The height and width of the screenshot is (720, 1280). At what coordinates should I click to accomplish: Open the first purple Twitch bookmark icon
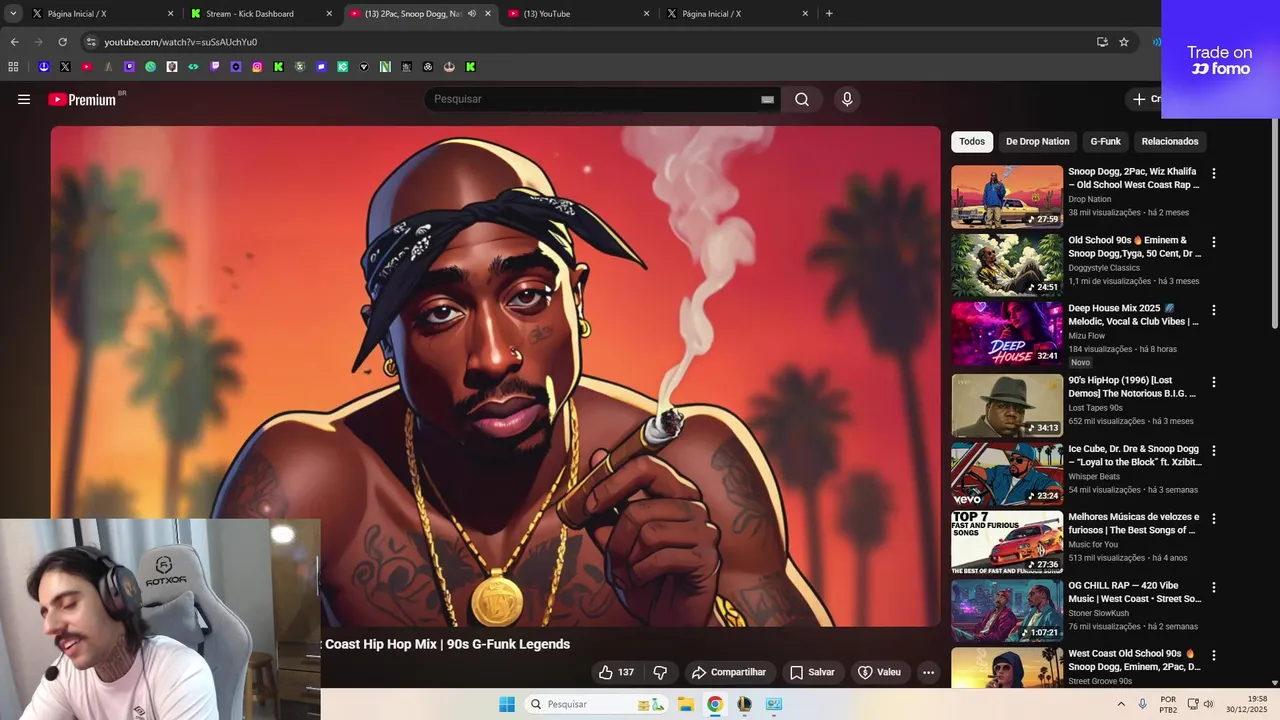pyautogui.click(x=129, y=67)
